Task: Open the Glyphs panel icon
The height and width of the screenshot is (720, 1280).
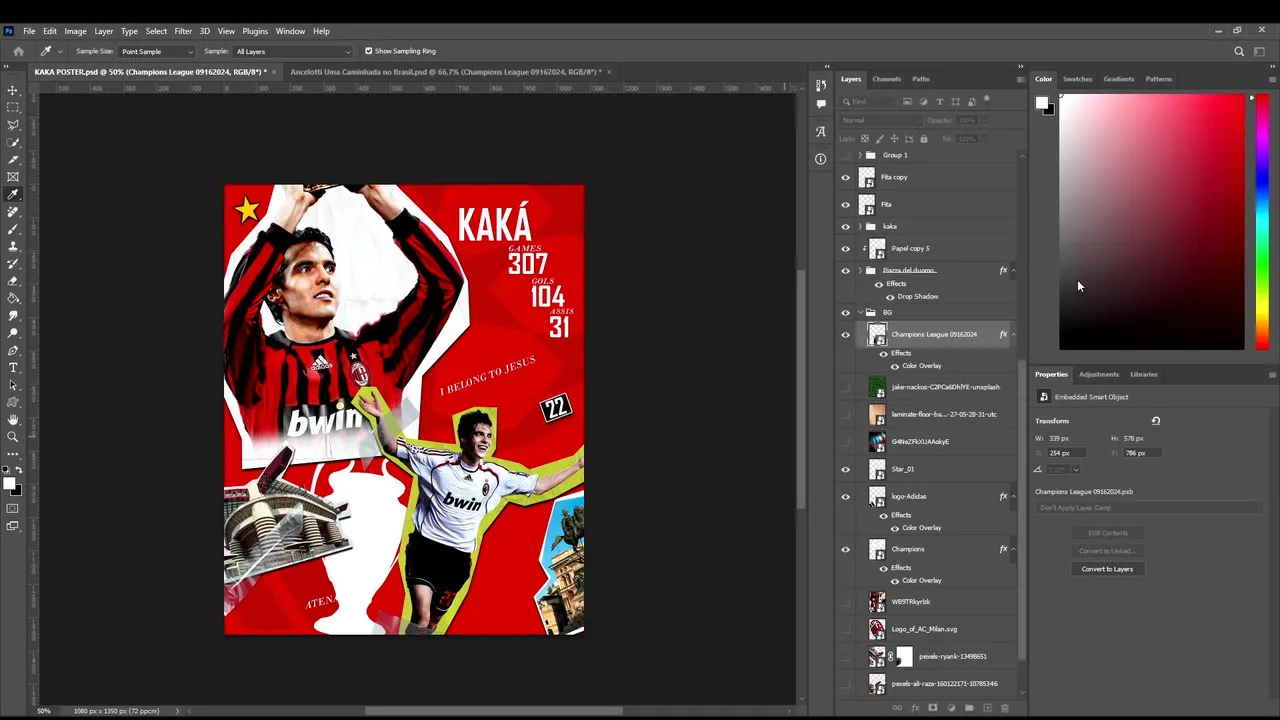Action: coord(821,131)
